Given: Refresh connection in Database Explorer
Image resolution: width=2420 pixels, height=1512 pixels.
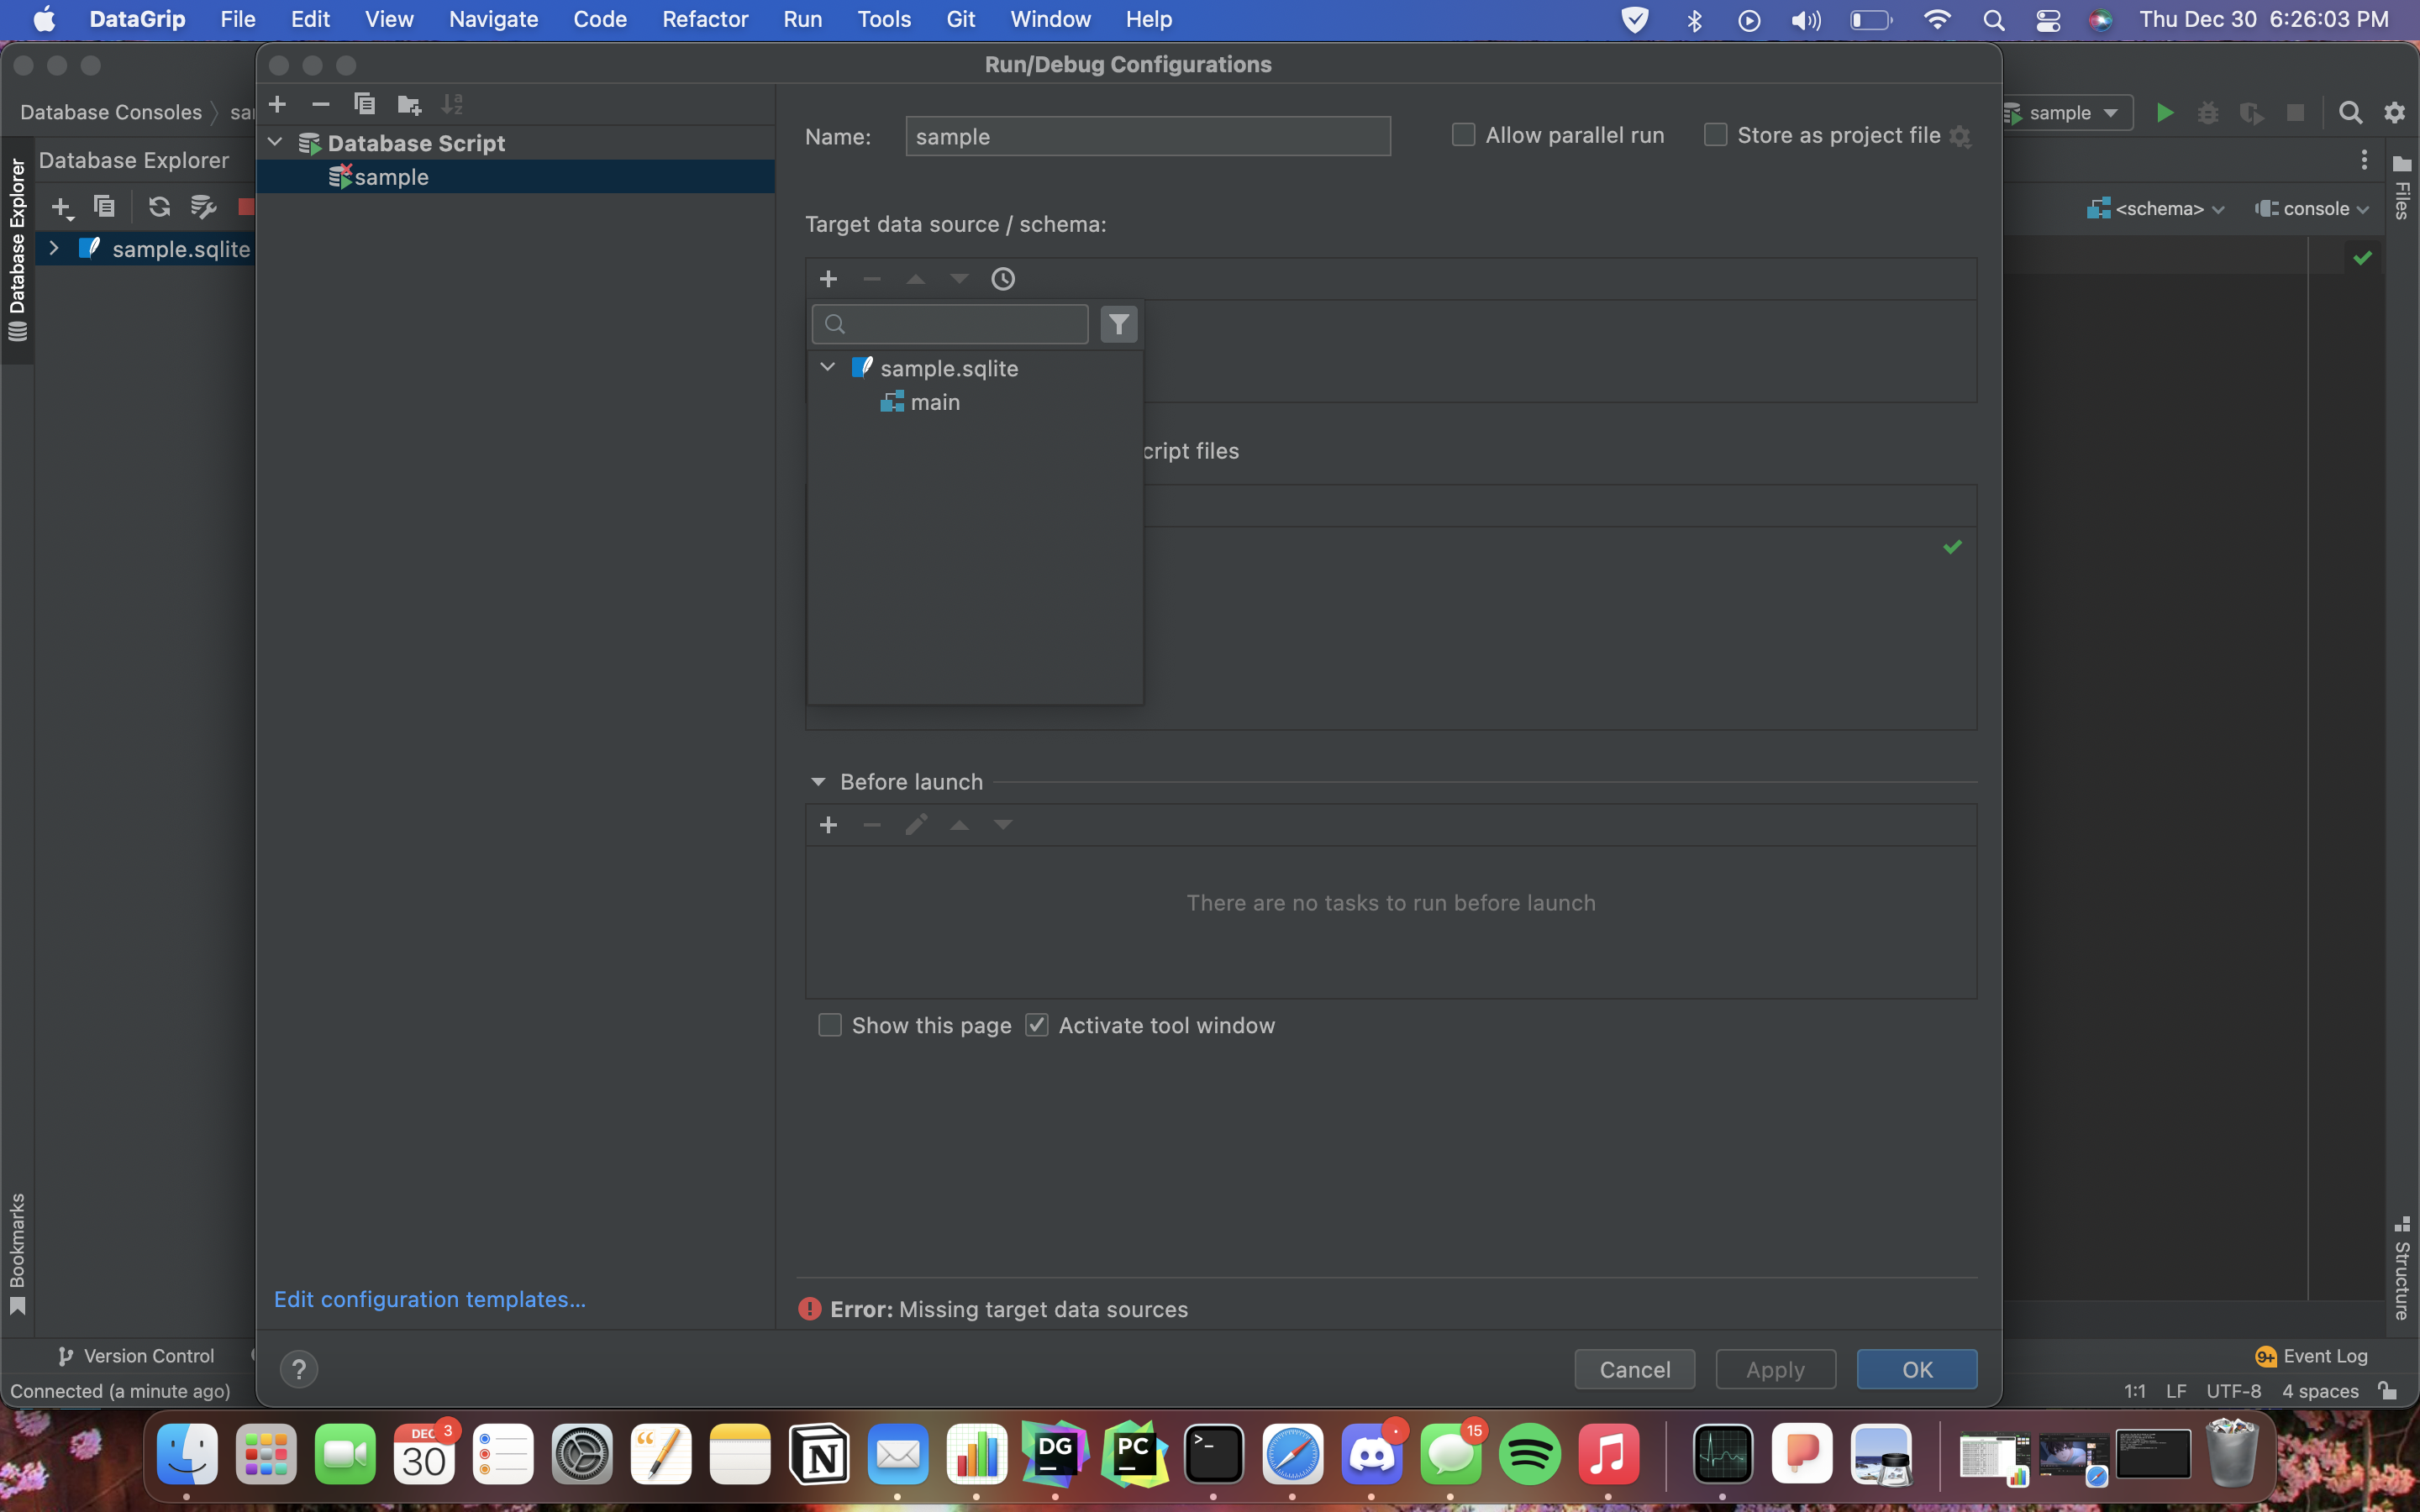Looking at the screenshot, I should 159,207.
